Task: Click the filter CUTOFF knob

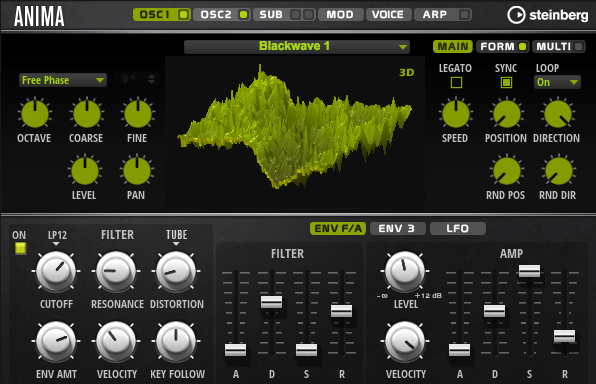Action: pos(56,271)
